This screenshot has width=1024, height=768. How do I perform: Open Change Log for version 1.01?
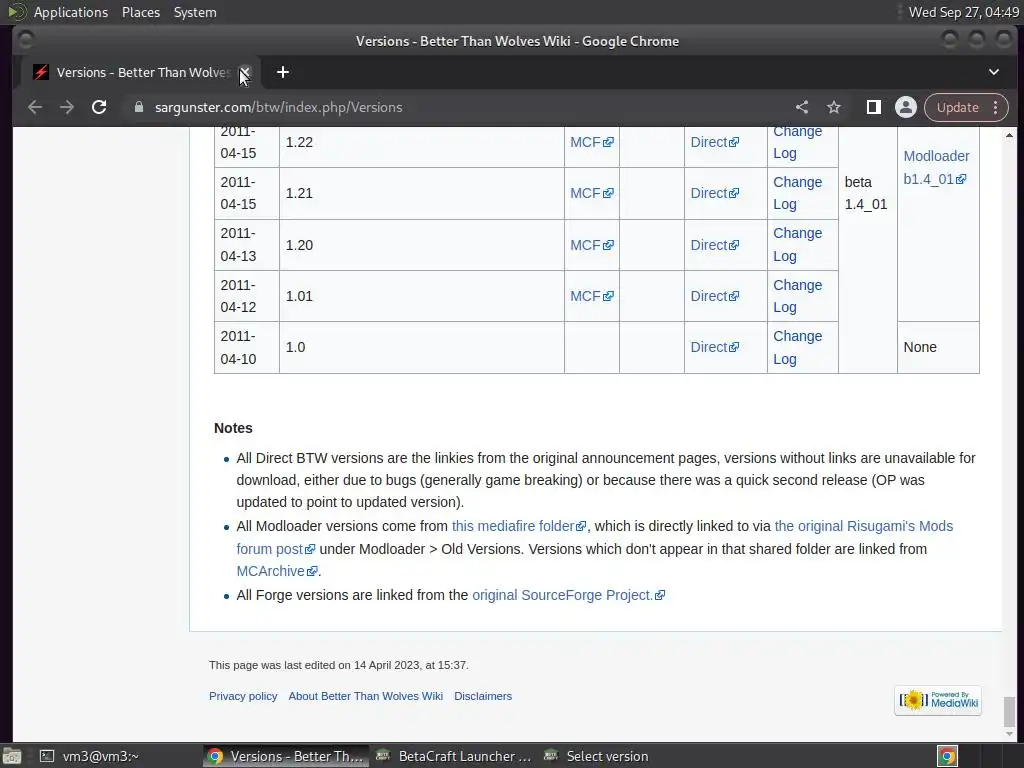(797, 296)
